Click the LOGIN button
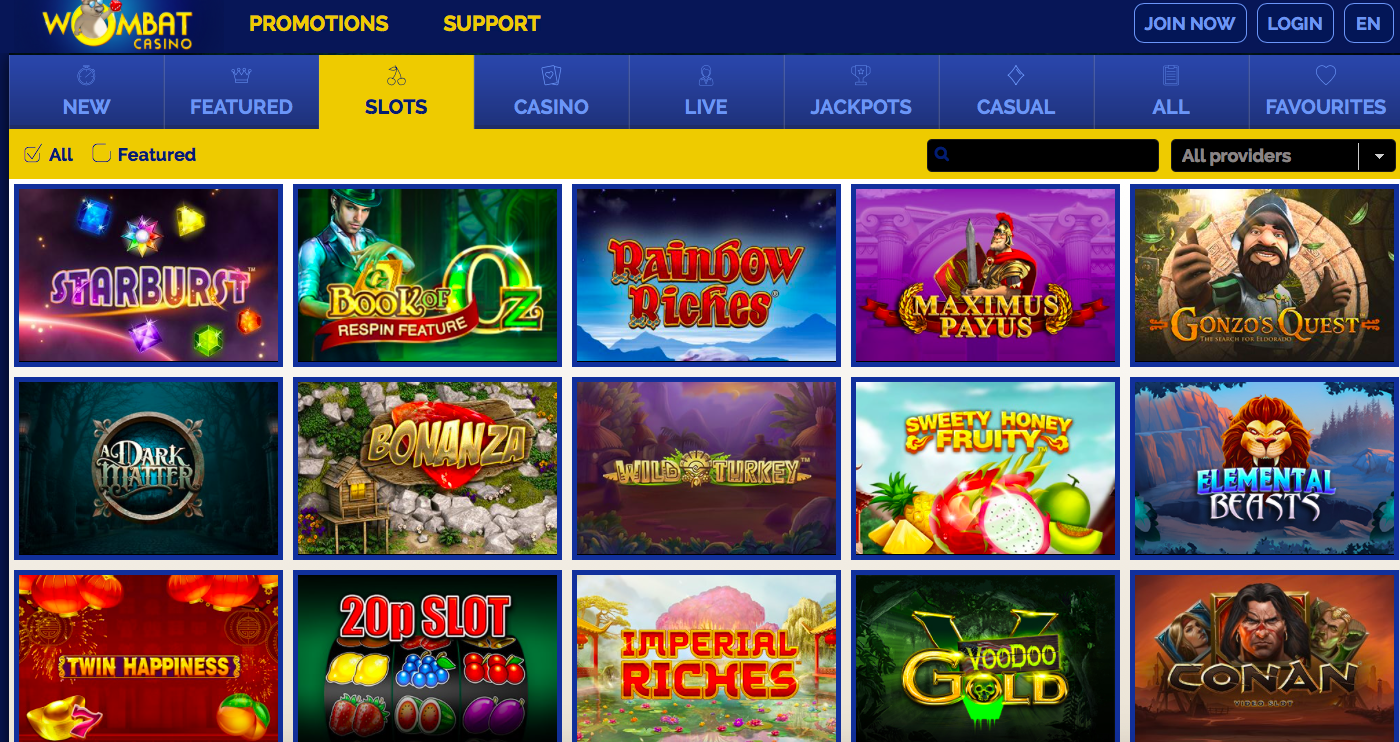This screenshot has width=1400, height=742. coord(1295,24)
